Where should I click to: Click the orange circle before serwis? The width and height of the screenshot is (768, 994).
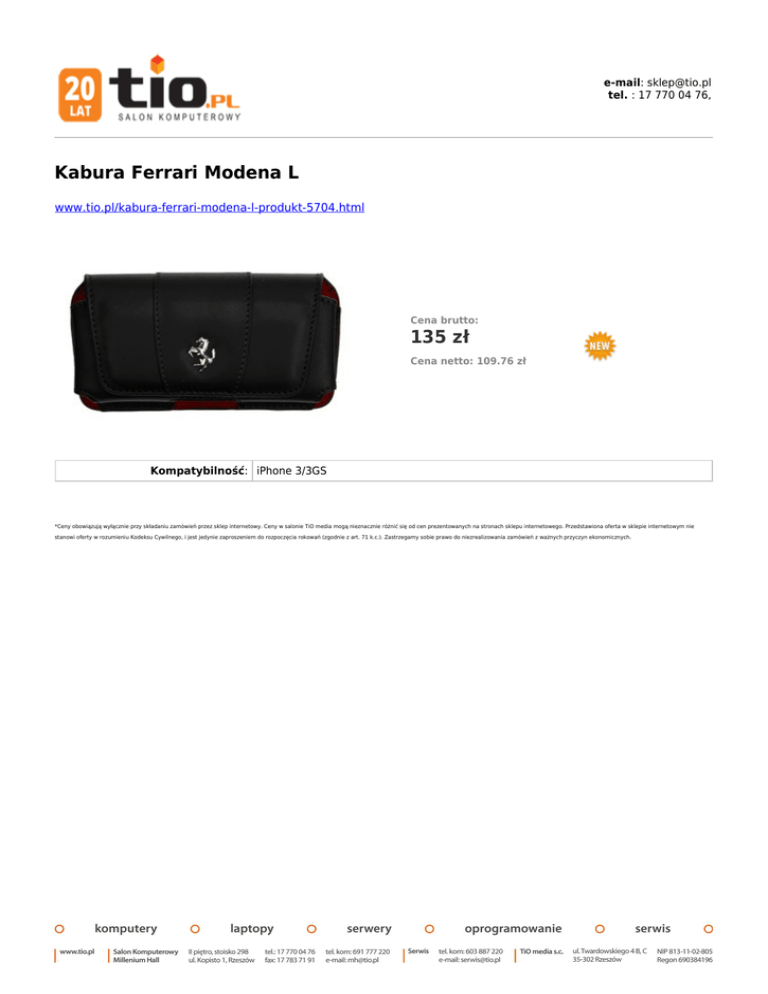click(600, 929)
